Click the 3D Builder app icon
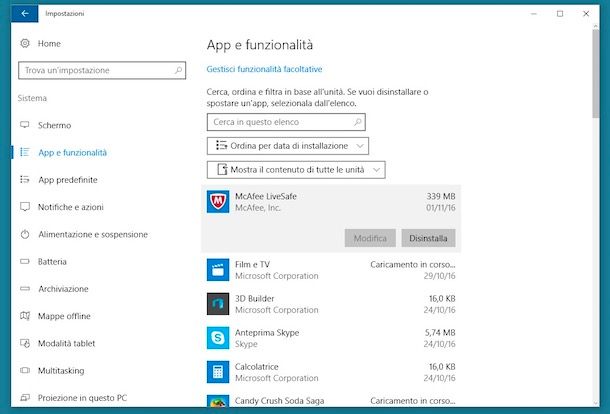The image size is (610, 414). pos(218,304)
